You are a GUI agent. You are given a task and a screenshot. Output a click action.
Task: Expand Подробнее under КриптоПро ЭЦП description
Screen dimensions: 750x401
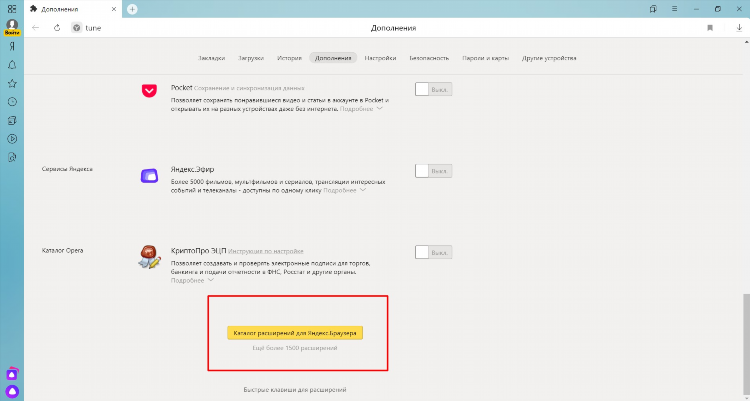coord(192,280)
